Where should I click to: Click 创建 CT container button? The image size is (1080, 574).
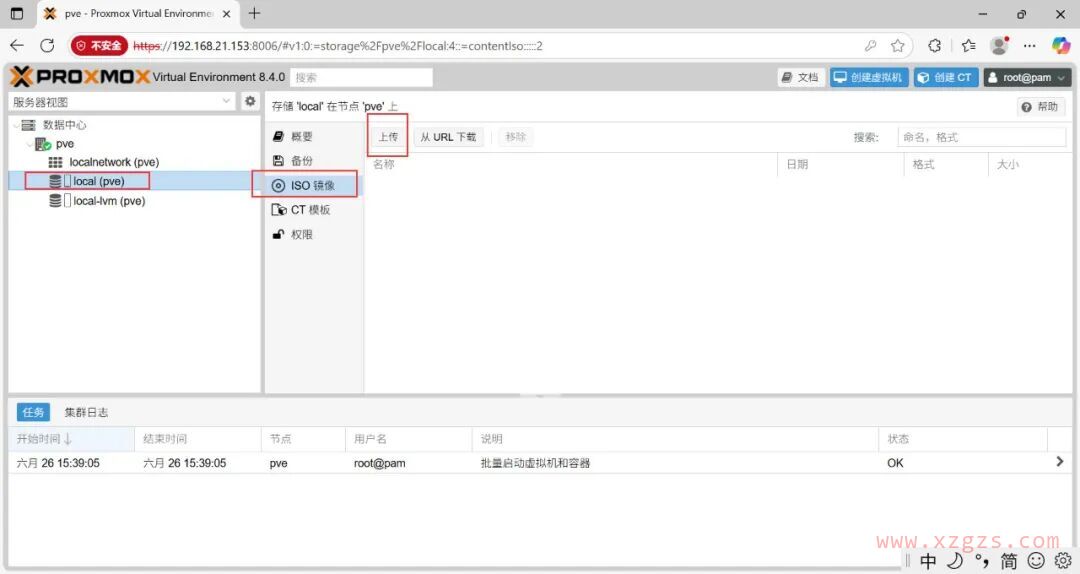click(944, 78)
